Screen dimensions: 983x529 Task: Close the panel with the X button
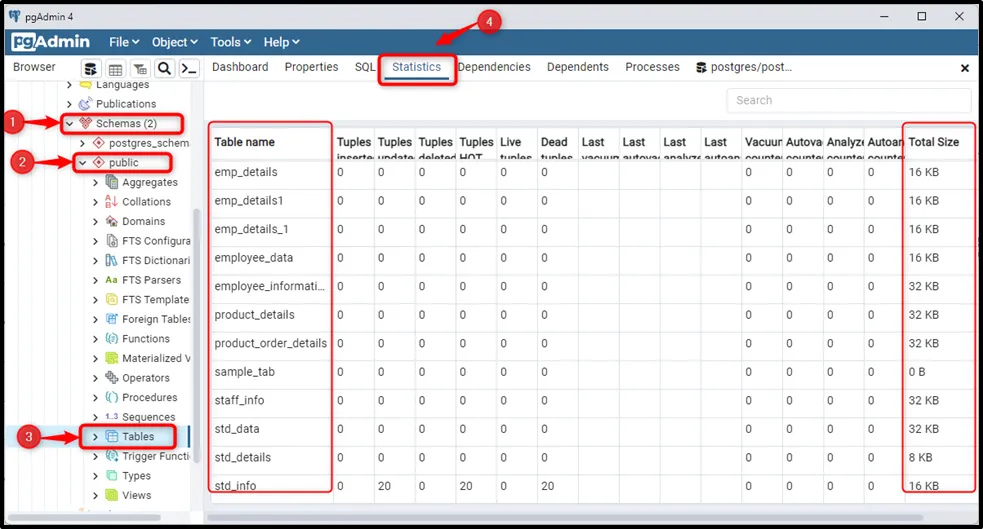pos(964,68)
